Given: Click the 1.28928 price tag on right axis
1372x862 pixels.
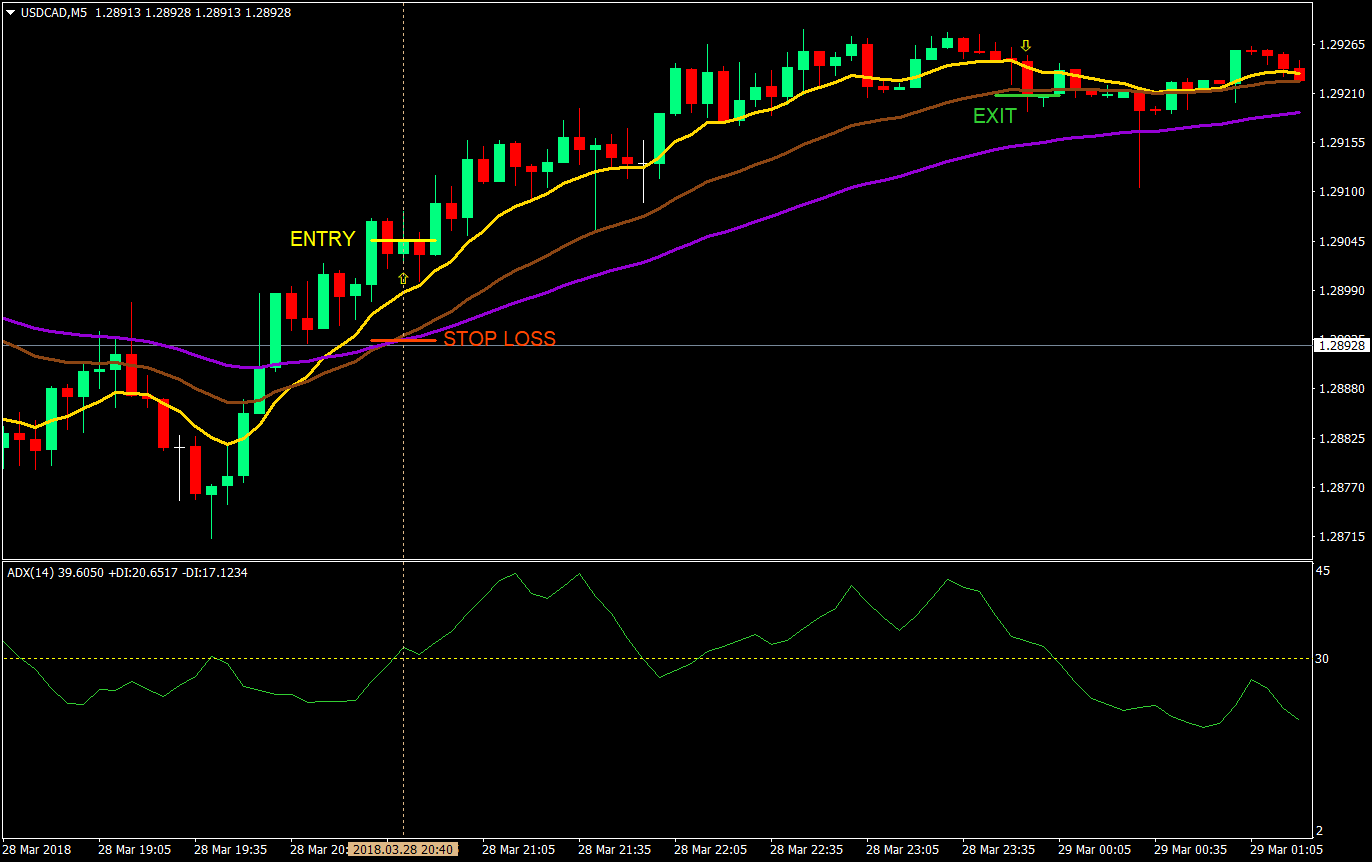Looking at the screenshot, I should 1341,345.
